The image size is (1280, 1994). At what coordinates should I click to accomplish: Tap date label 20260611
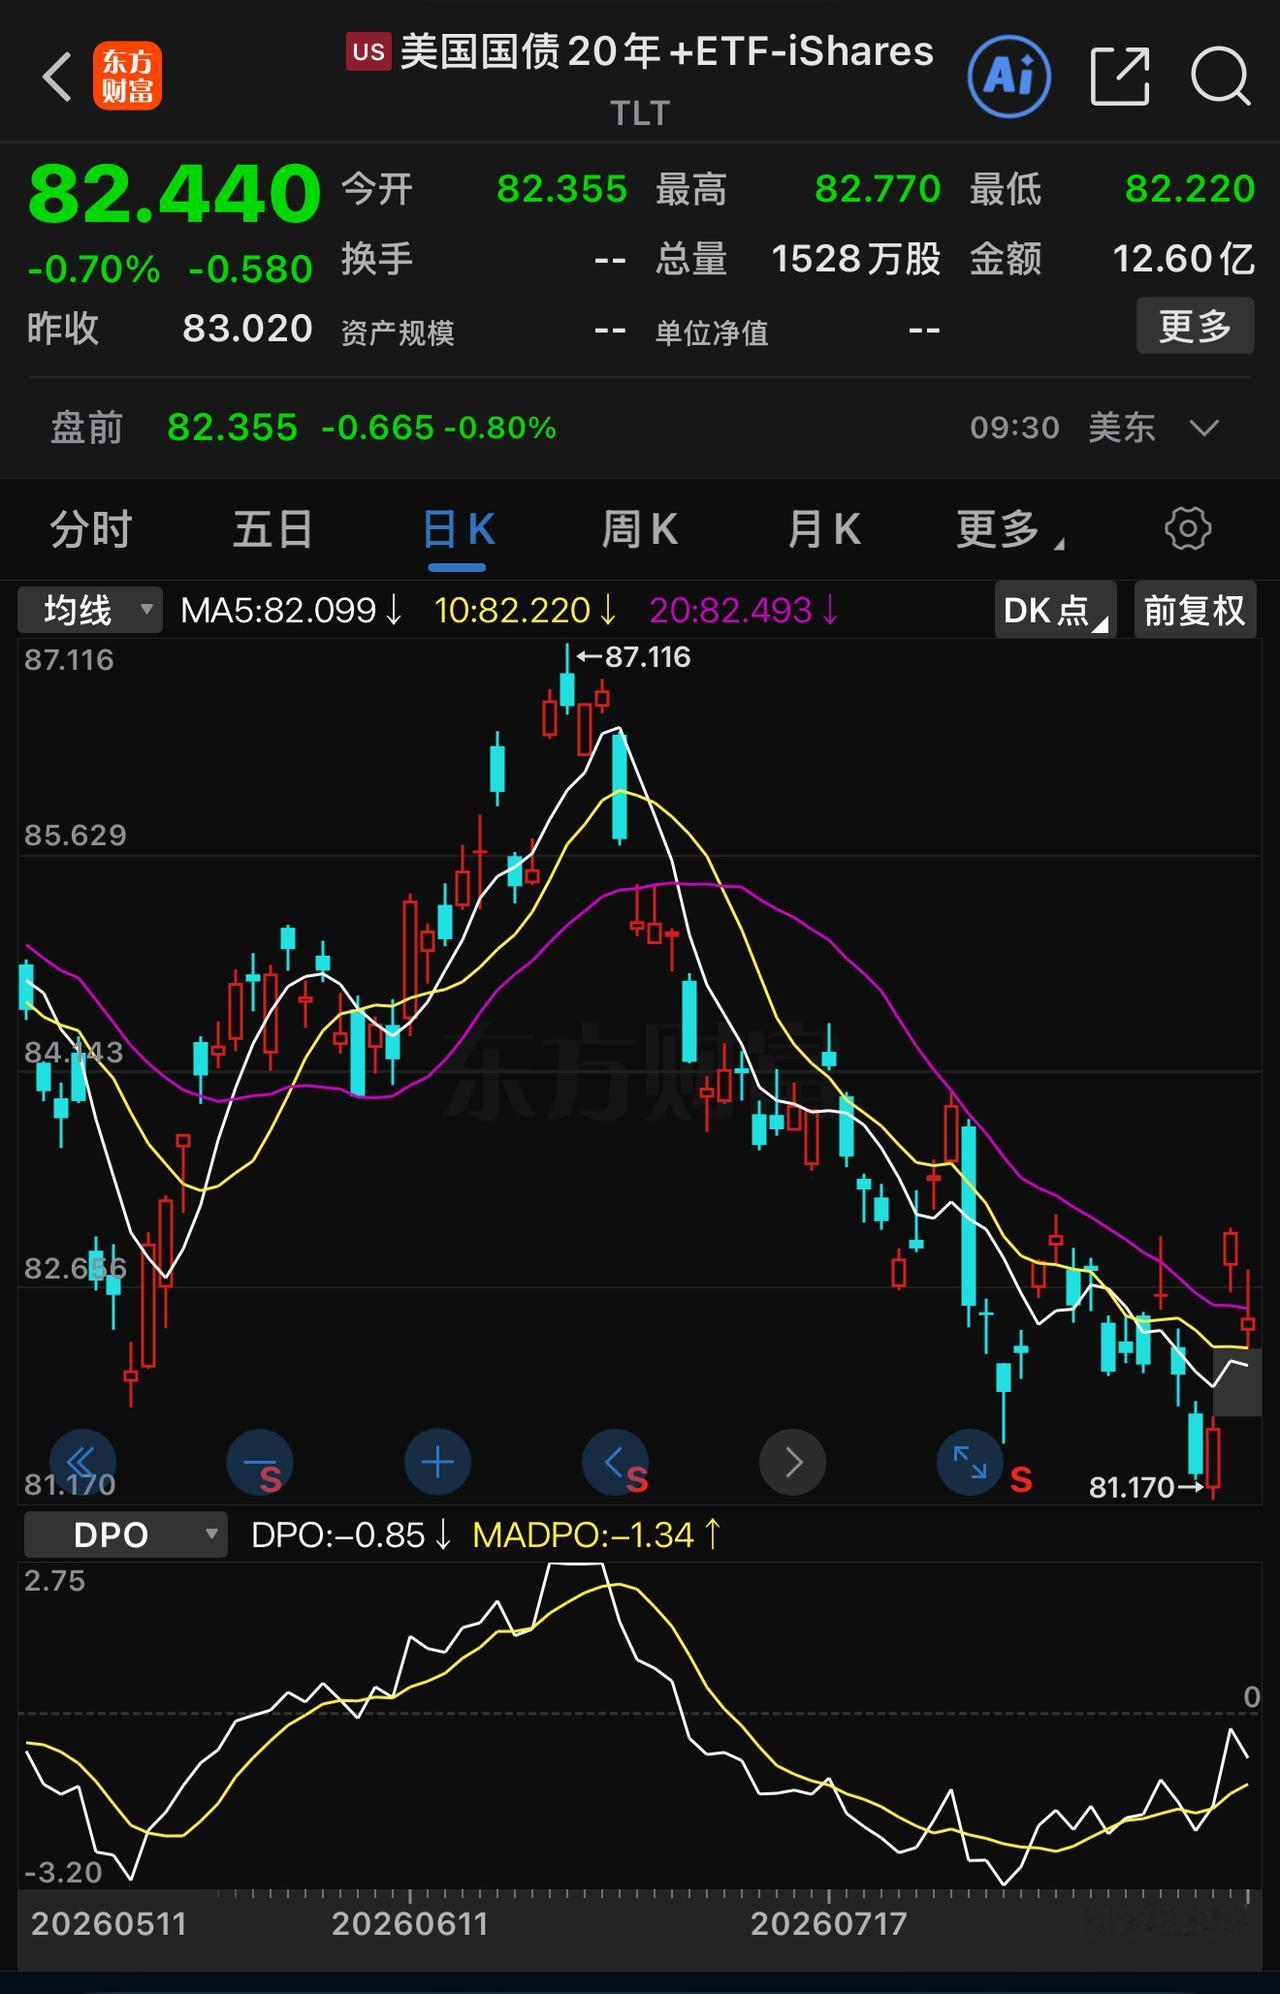[x=410, y=1924]
